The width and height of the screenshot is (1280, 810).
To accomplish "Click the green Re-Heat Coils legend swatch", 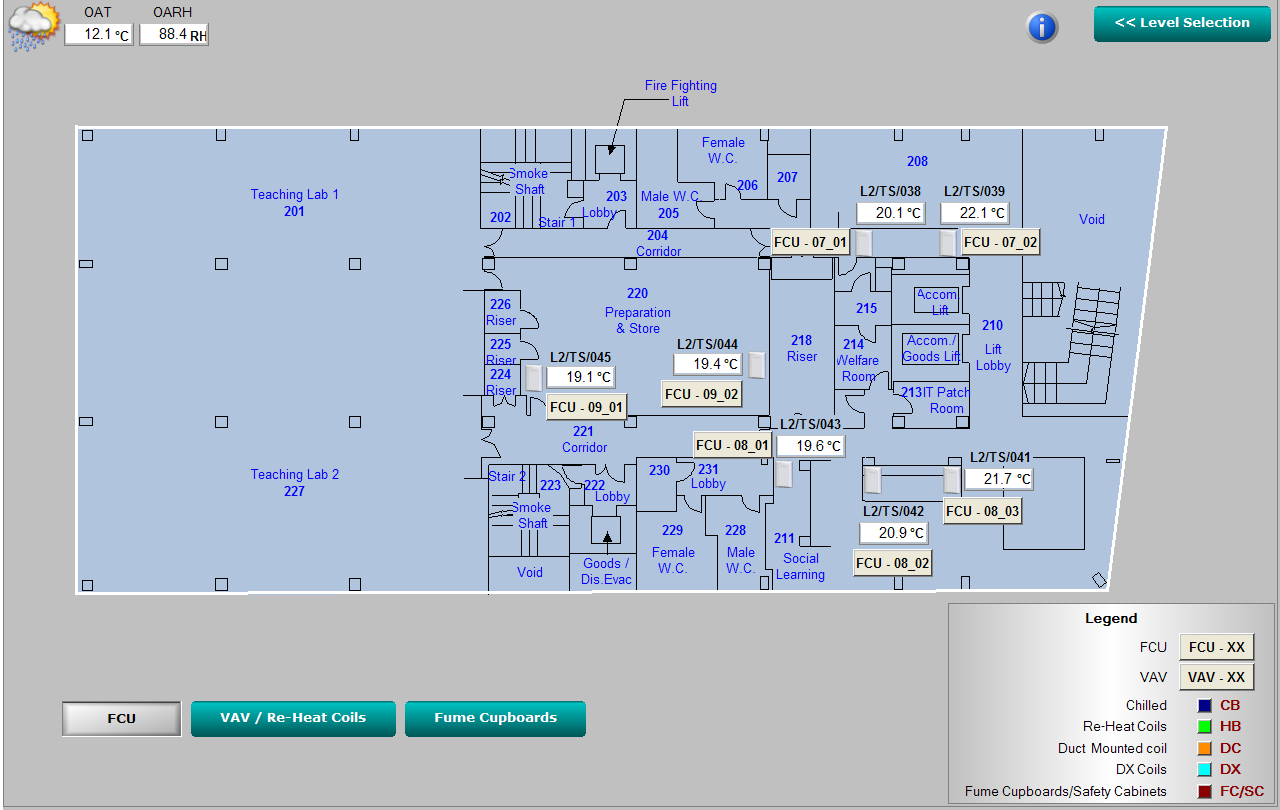I will (x=1204, y=727).
